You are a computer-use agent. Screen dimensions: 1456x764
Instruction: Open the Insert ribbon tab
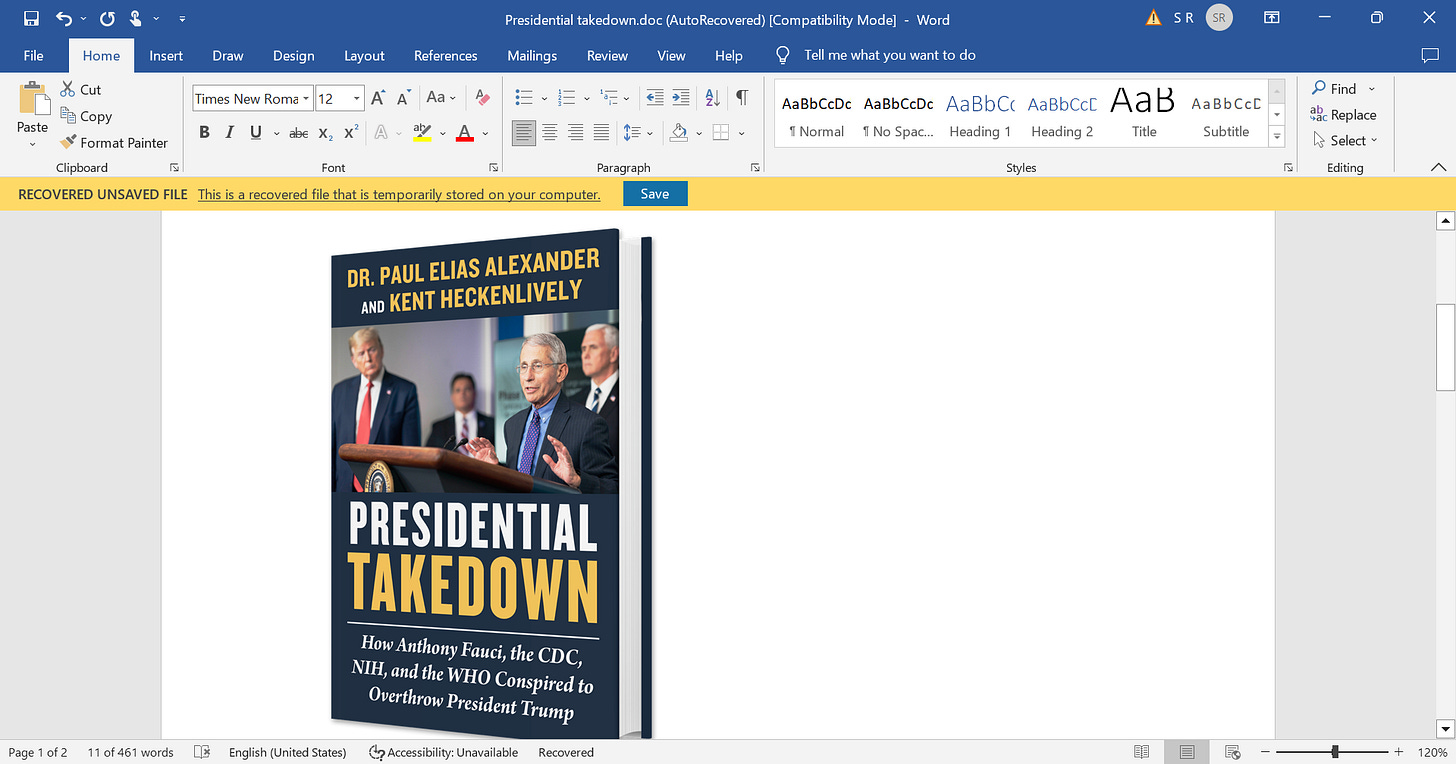coord(166,56)
